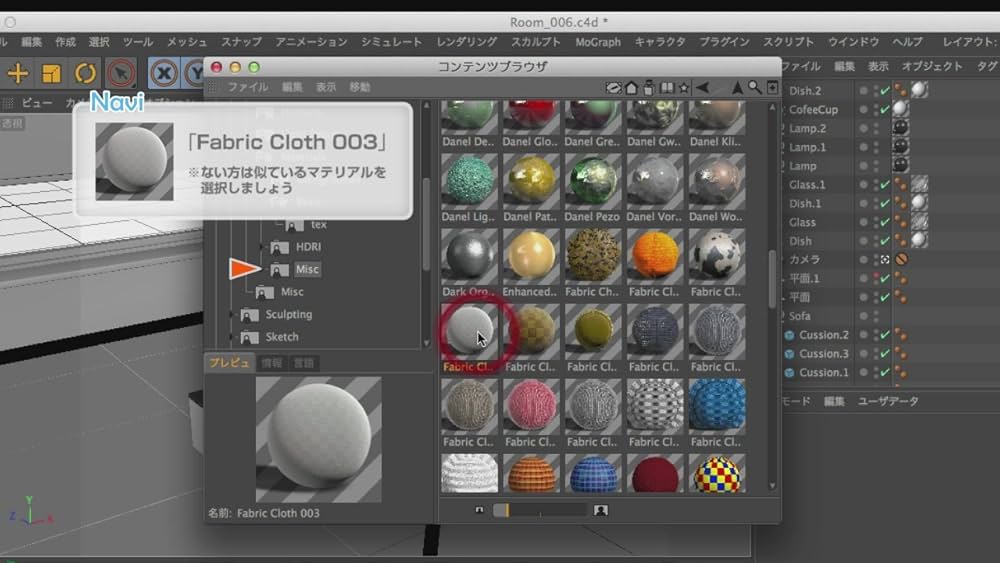This screenshot has height=563, width=1000.
Task: Select the Rotate tool in main toolbar
Action: click(85, 73)
